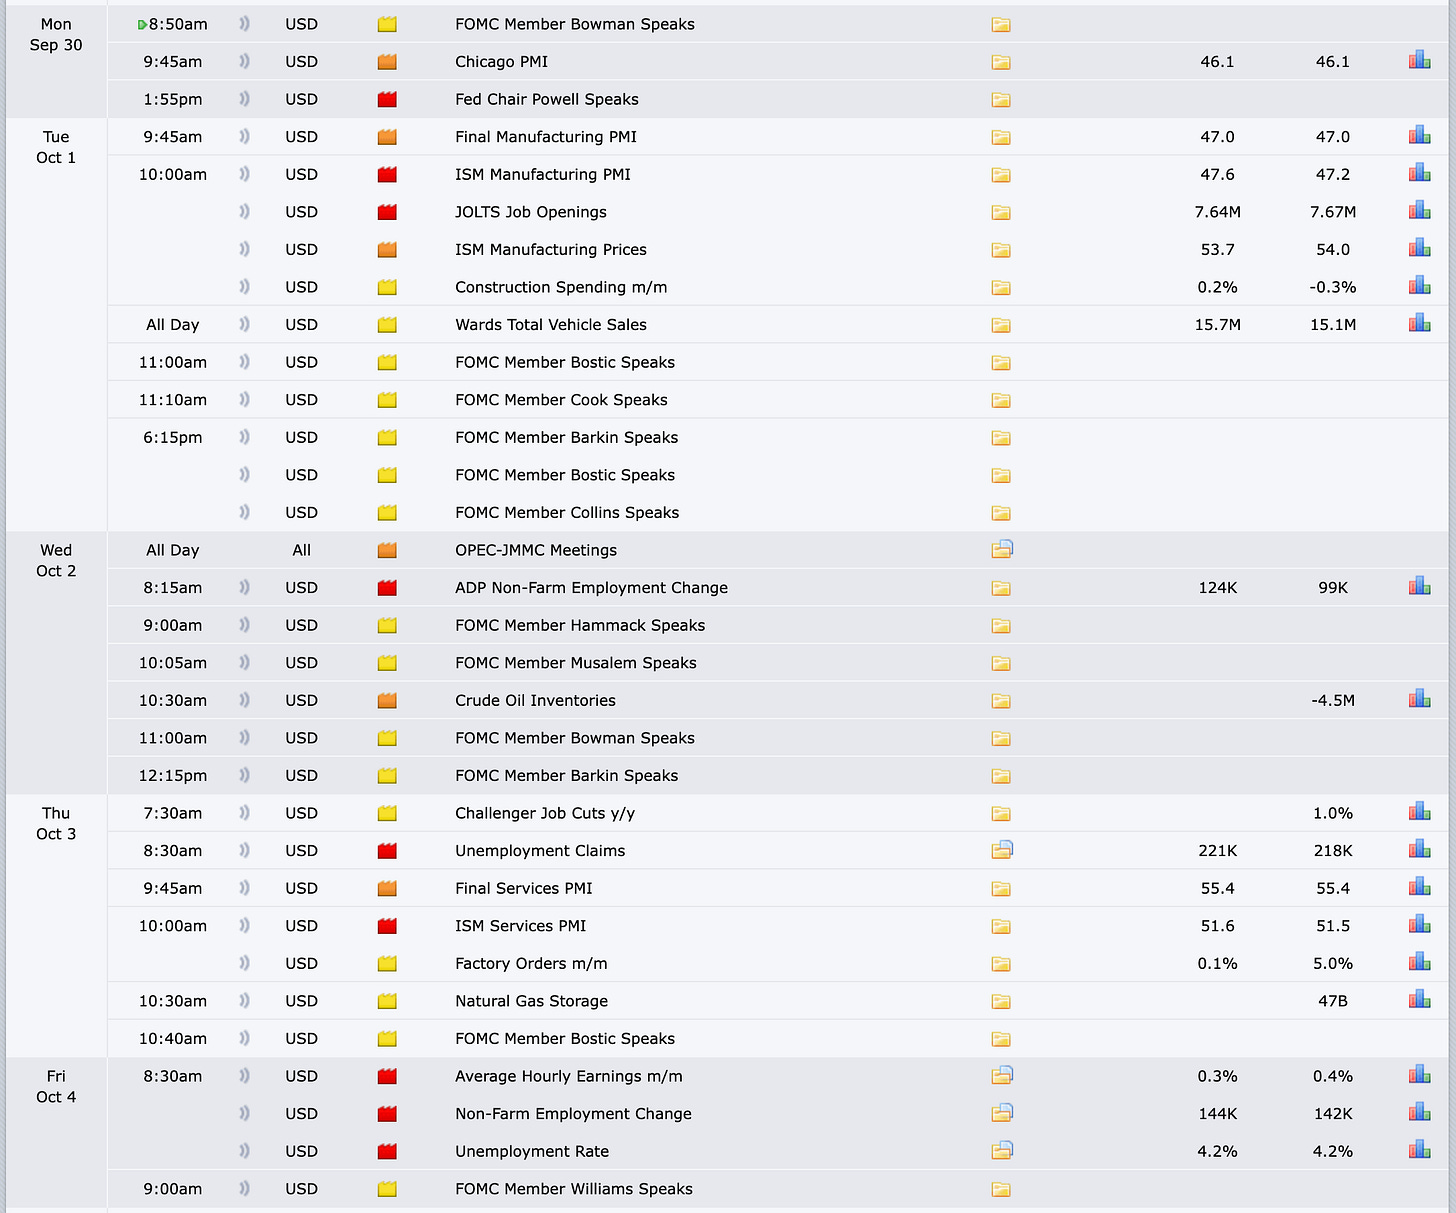Viewport: 1456px width, 1213px height.
Task: Toggle sound alert for Non-Farm Employment Change
Action: (245, 1113)
